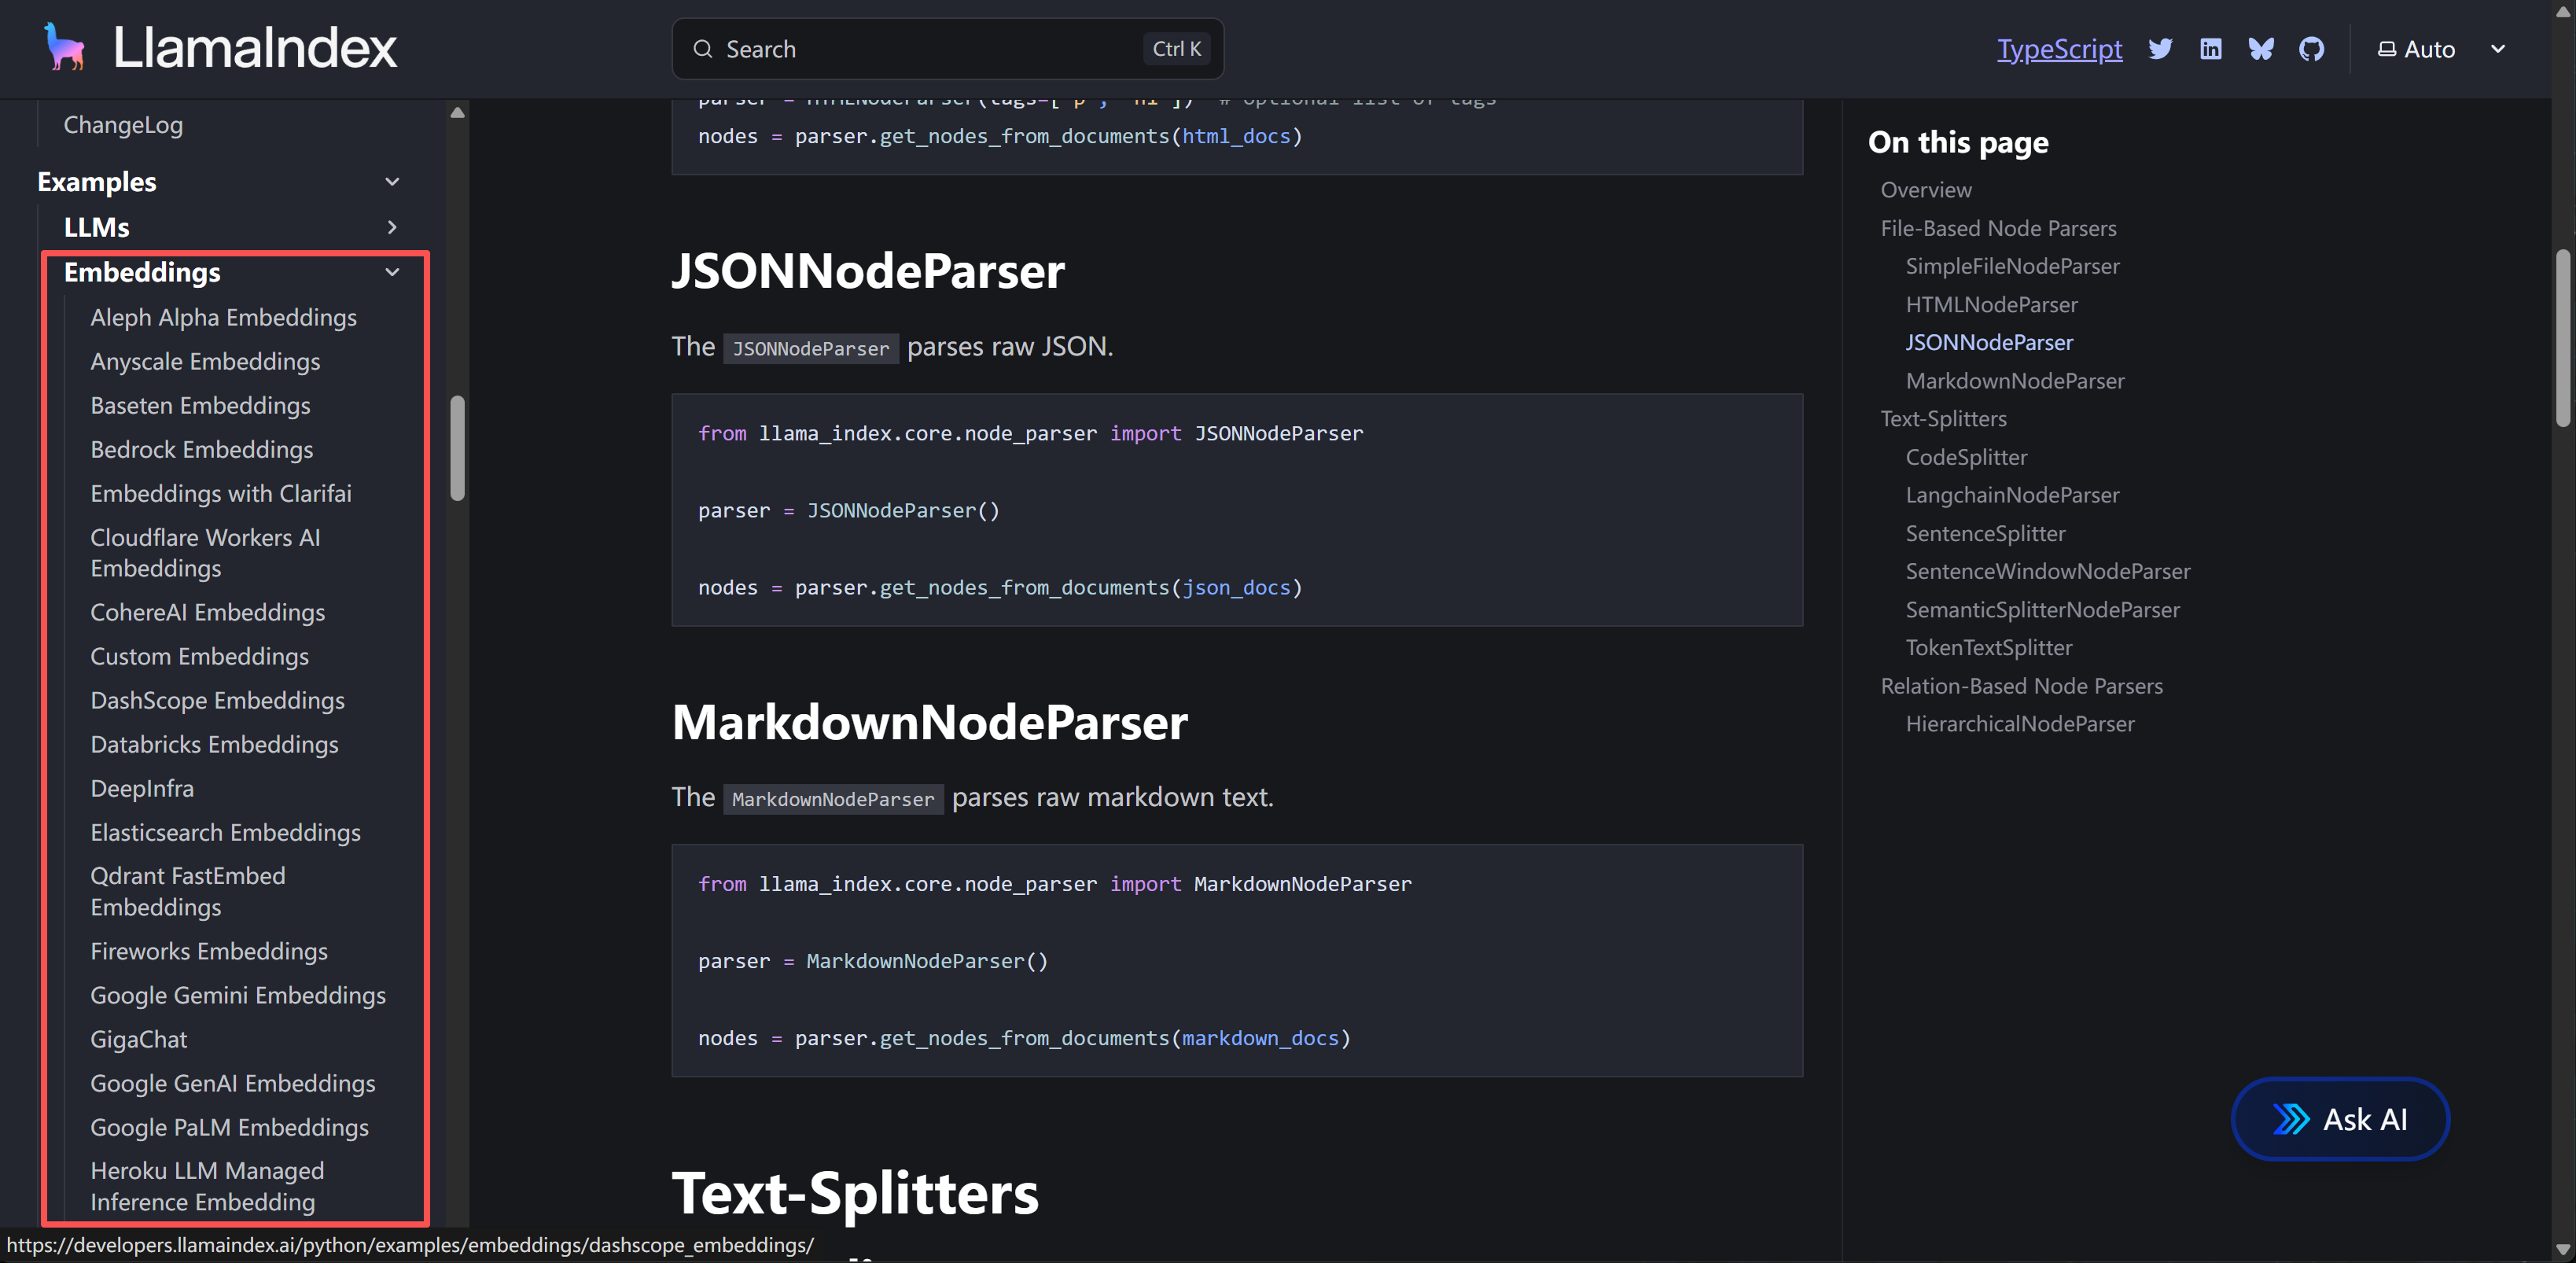Open CohereAI Embeddings example
The width and height of the screenshot is (2576, 1263).
pos(207,612)
